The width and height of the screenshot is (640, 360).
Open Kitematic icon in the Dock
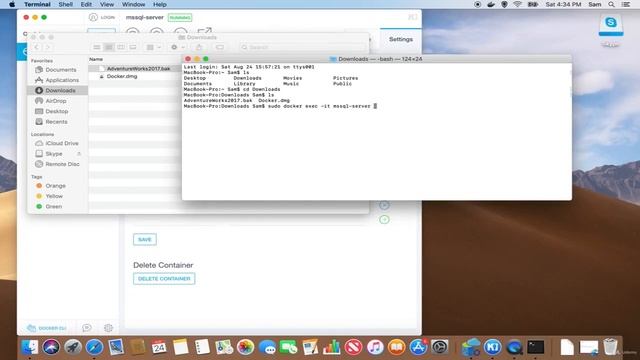tap(493, 347)
